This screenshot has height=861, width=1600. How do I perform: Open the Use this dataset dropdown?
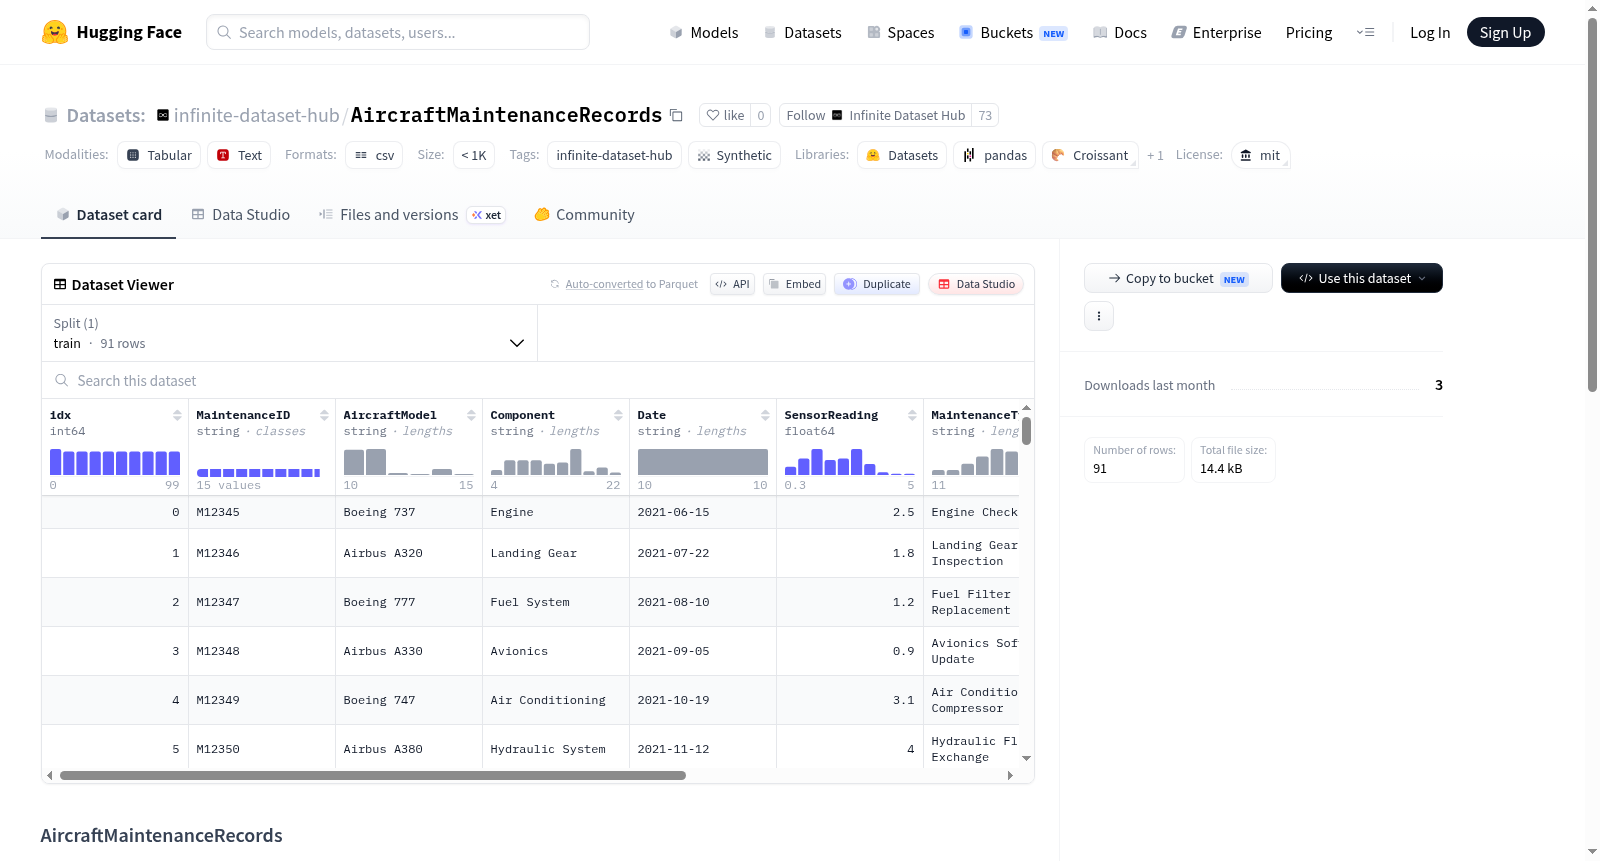[1362, 278]
